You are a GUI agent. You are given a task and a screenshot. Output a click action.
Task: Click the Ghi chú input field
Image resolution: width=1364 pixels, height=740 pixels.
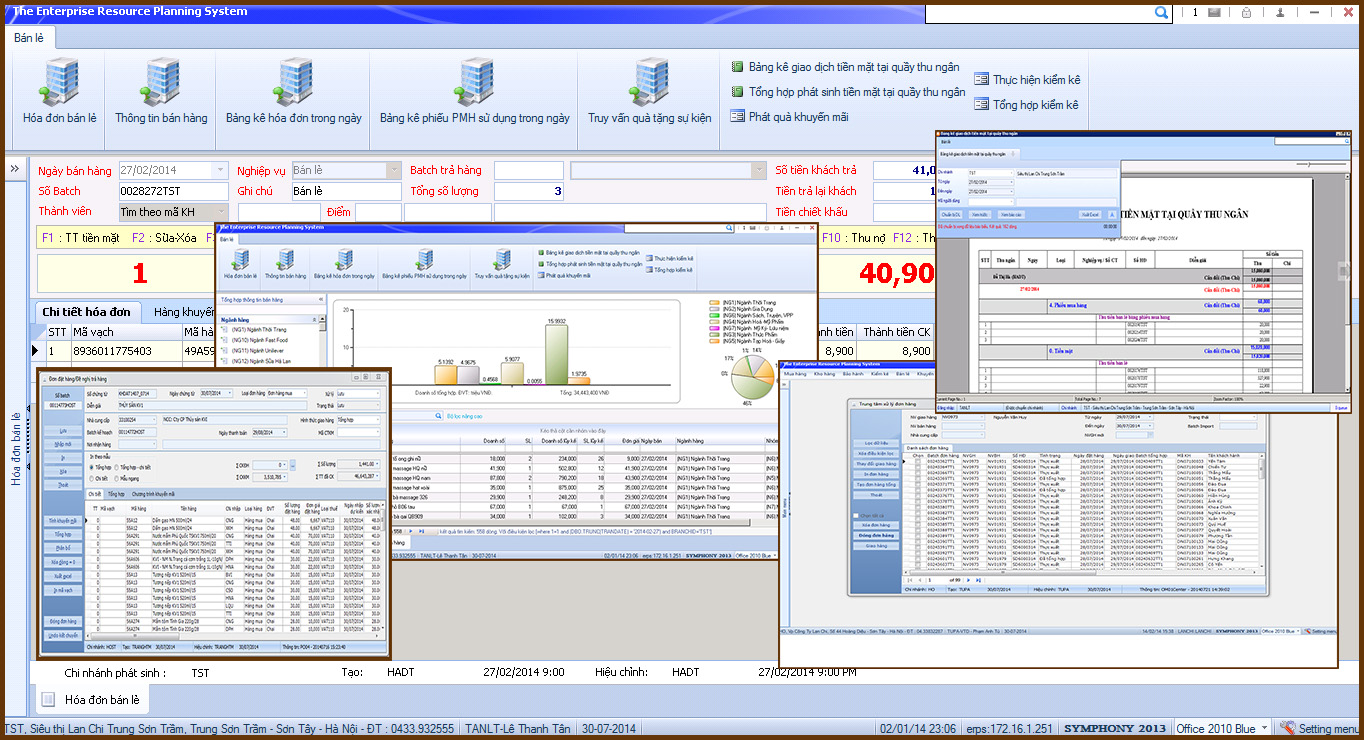(x=346, y=191)
